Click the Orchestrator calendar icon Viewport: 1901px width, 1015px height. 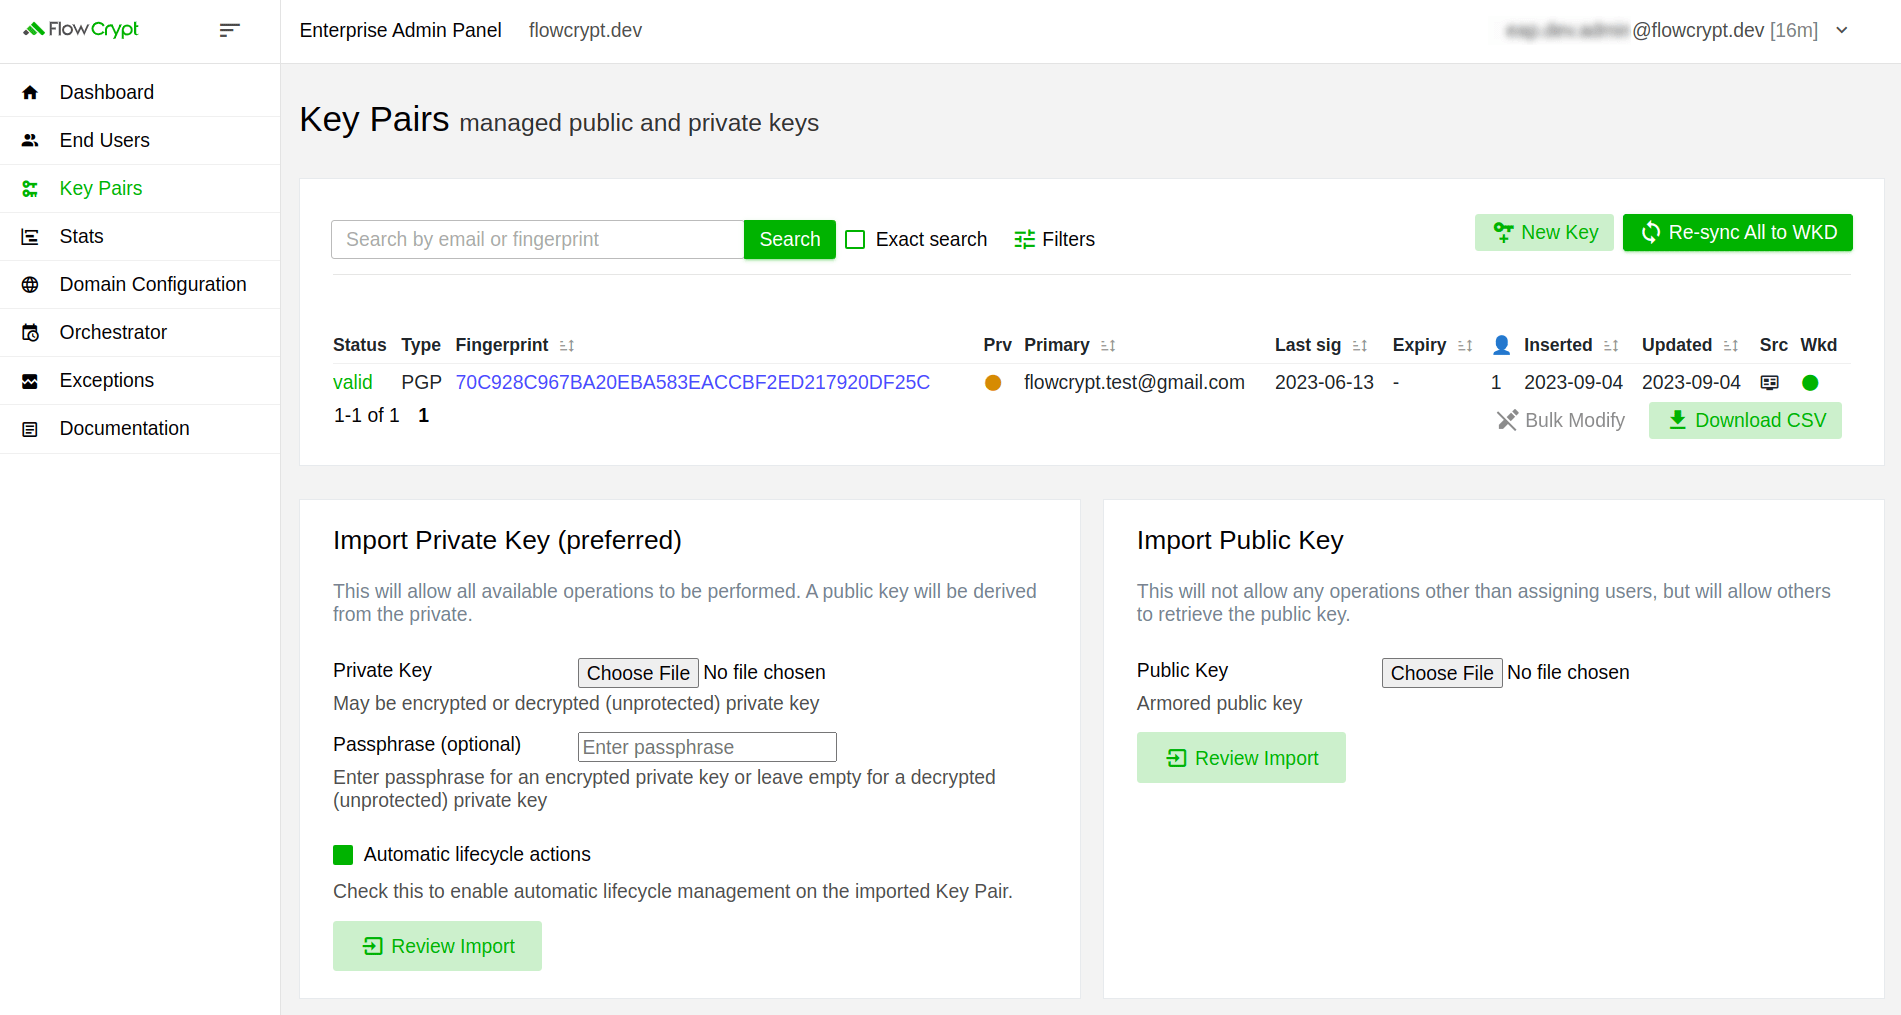(x=30, y=332)
